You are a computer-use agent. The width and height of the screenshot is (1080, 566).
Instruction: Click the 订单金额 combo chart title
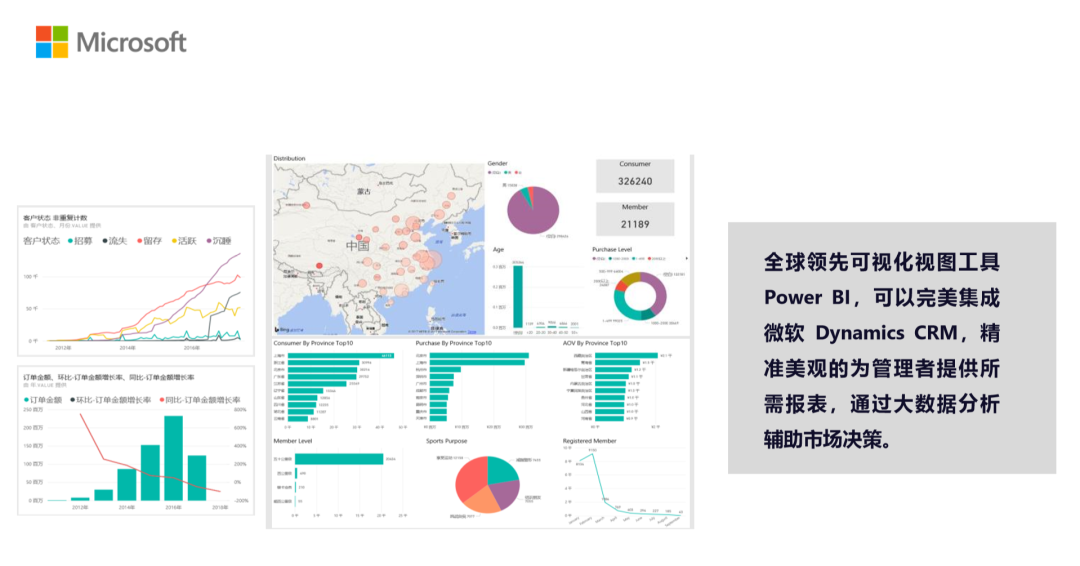tap(109, 377)
